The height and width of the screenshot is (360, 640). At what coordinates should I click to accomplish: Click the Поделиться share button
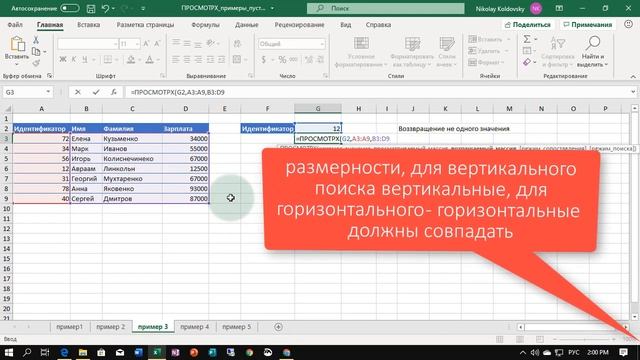click(x=528, y=25)
